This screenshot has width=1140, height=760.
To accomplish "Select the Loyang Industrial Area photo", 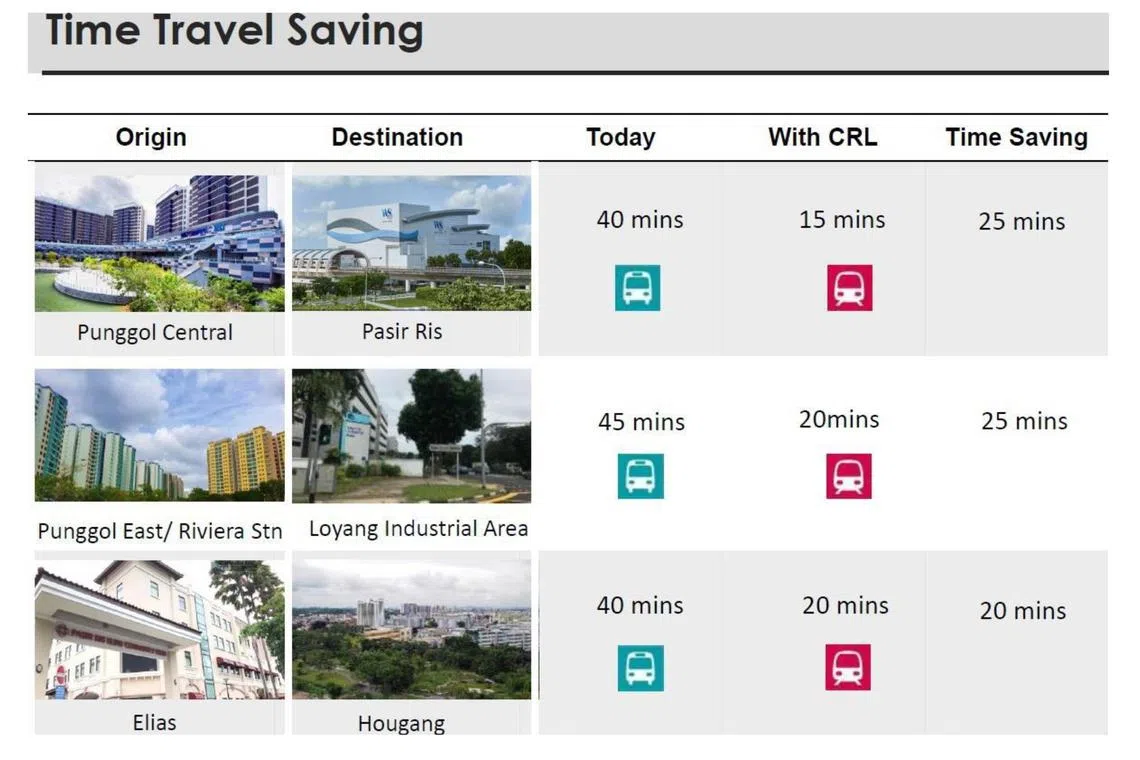I will point(411,435).
